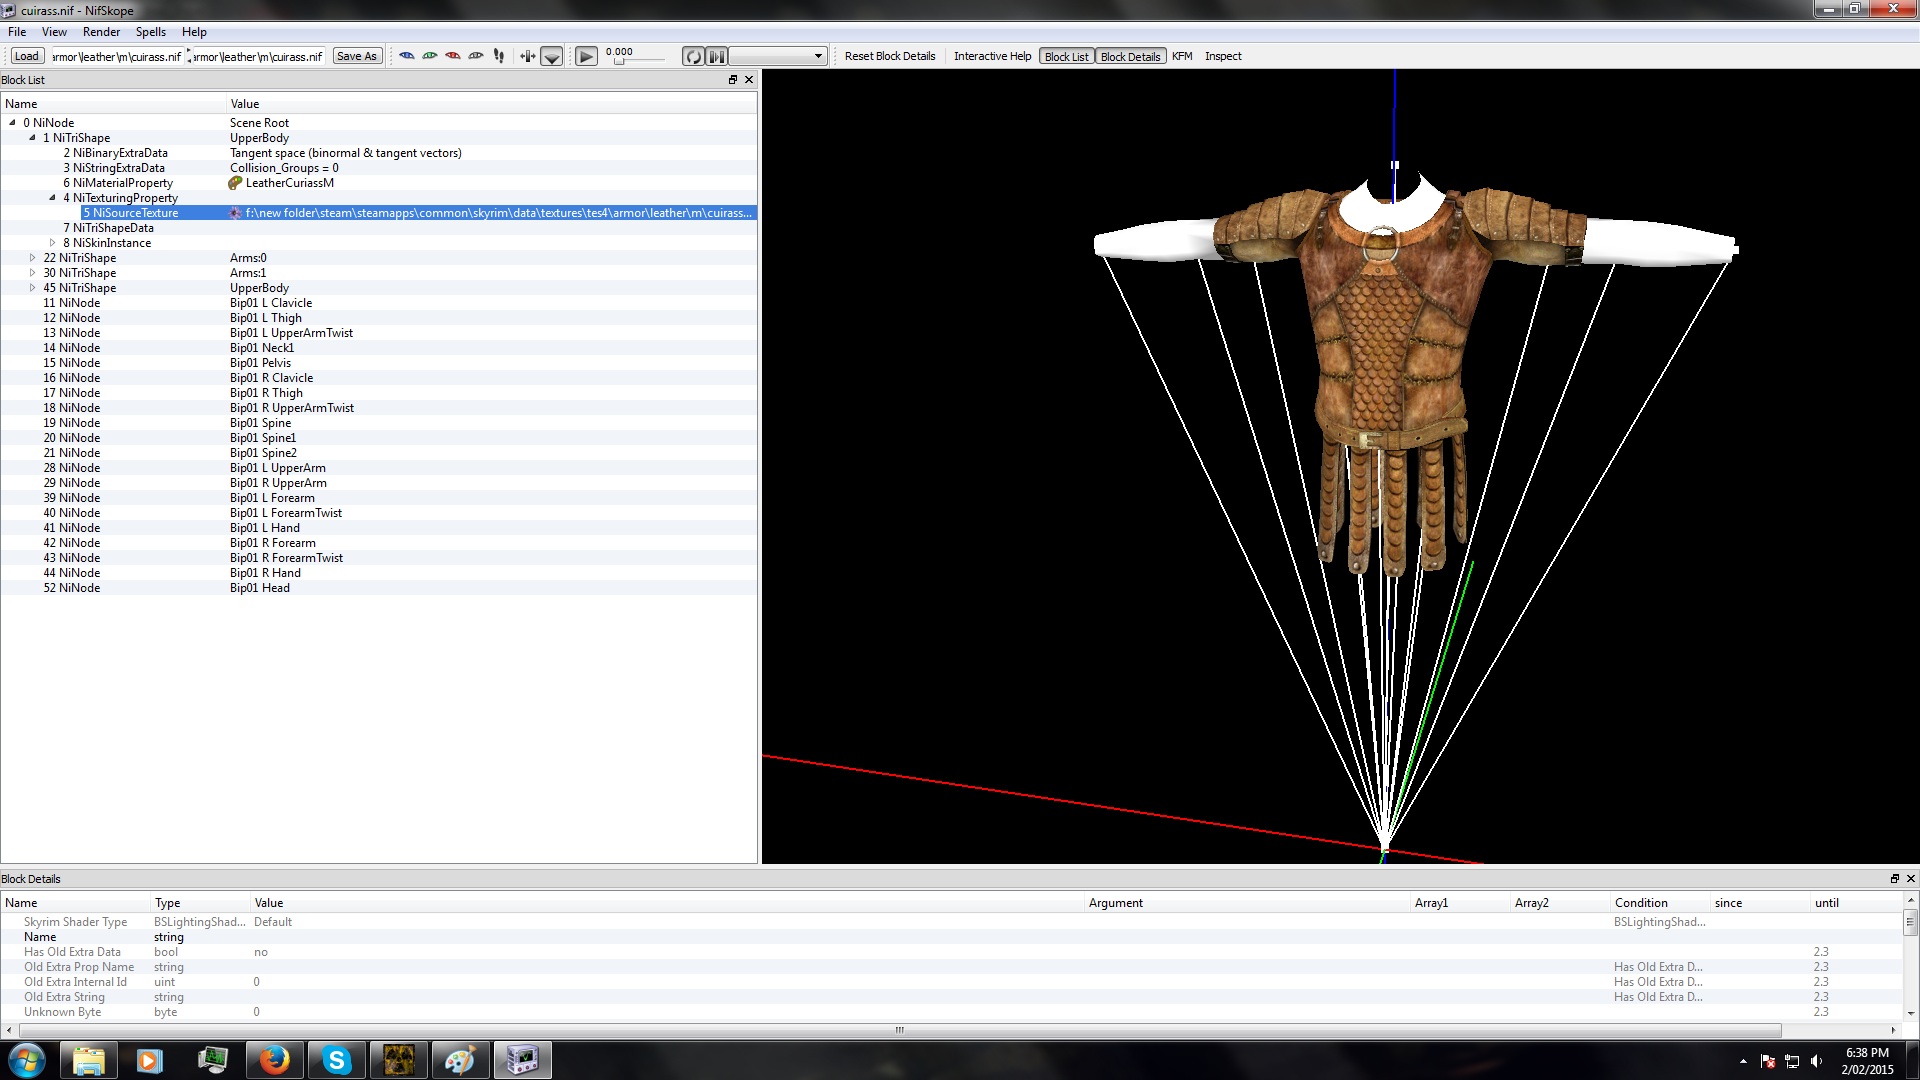The width and height of the screenshot is (1920, 1080).
Task: Collapse the 1 NiTriShape UpperBody node
Action: coord(32,138)
